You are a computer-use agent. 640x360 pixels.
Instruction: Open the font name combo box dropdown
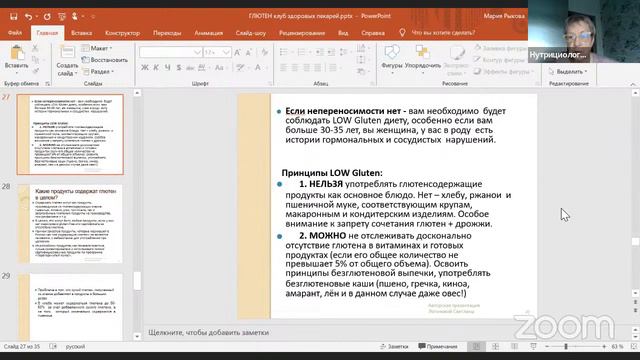pyautogui.click(x=197, y=53)
